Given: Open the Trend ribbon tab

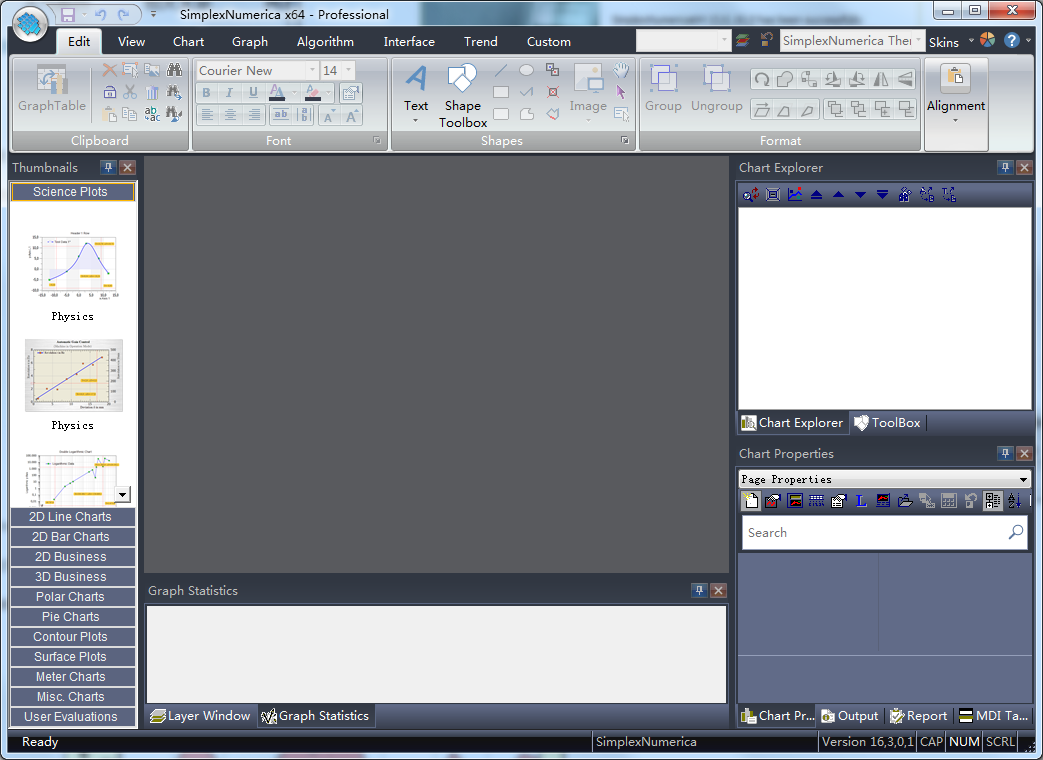Looking at the screenshot, I should point(480,41).
